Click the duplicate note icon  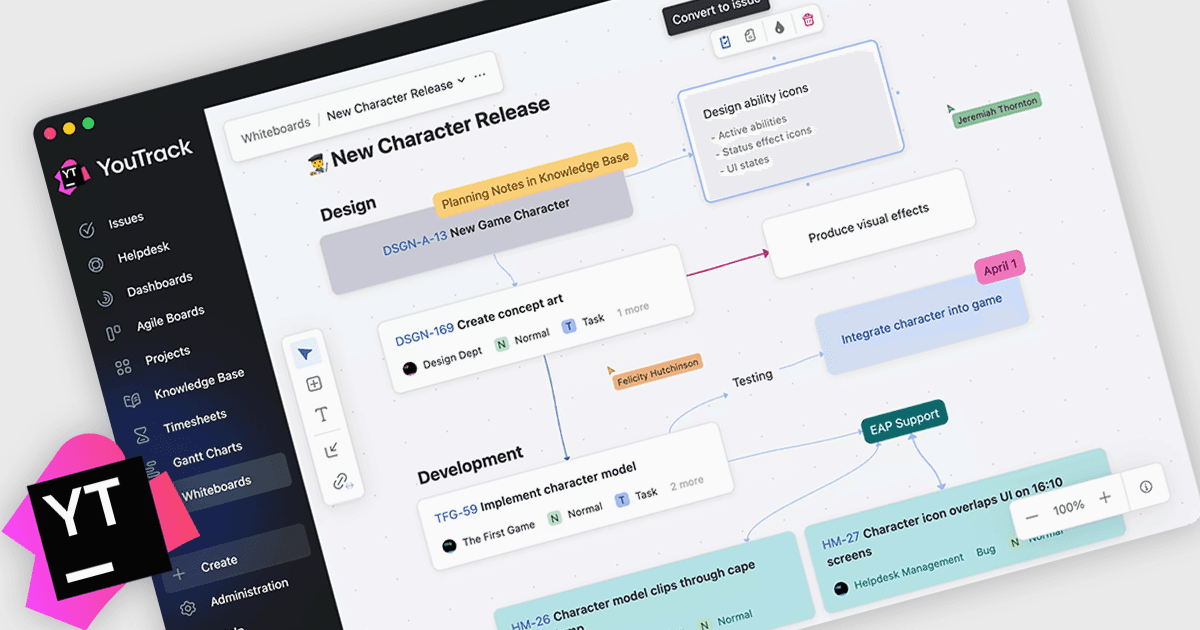pyautogui.click(x=750, y=36)
